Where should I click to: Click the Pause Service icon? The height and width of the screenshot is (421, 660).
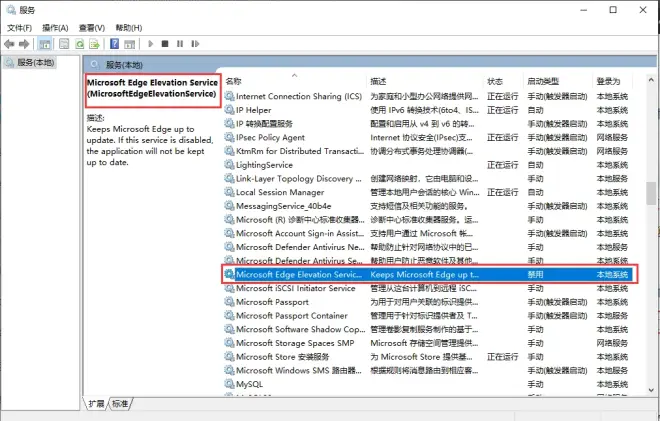pos(180,44)
